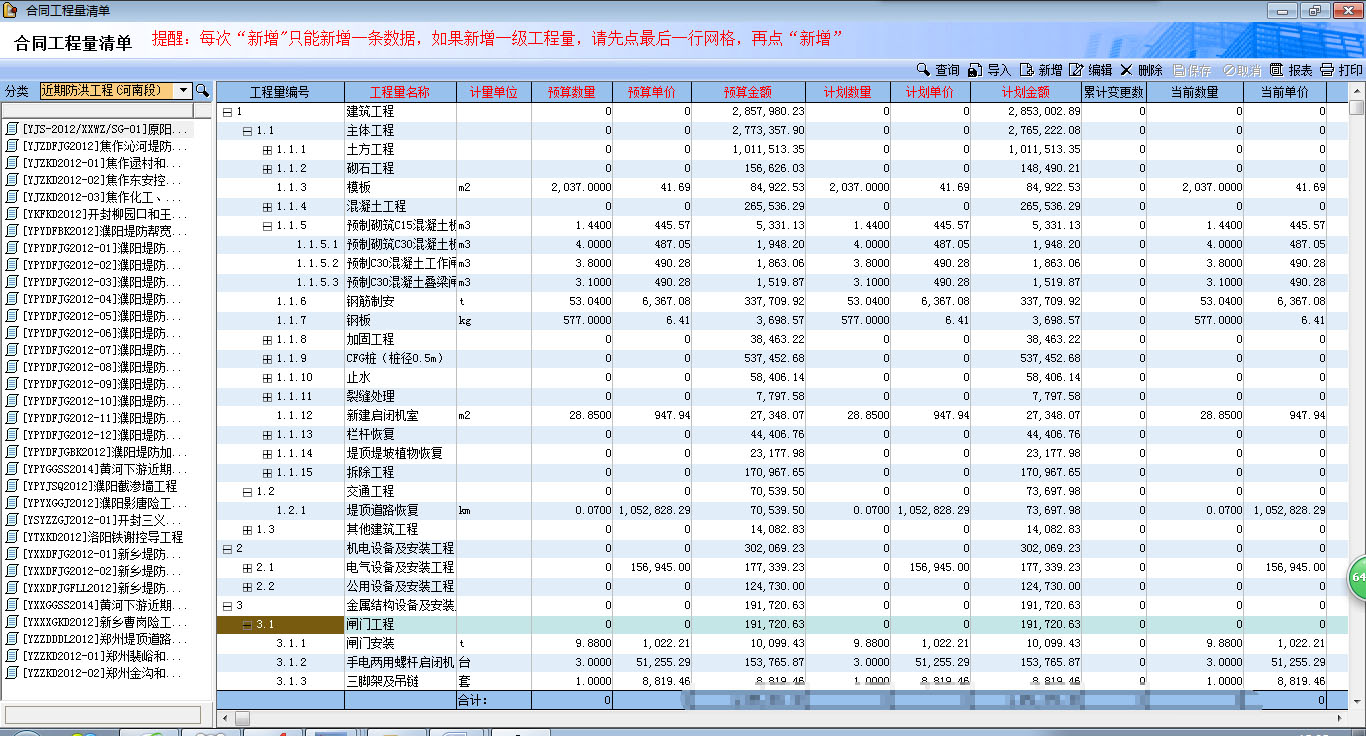The image size is (1366, 736).
Task: Open the 分类 category dropdown
Action: coord(184,90)
